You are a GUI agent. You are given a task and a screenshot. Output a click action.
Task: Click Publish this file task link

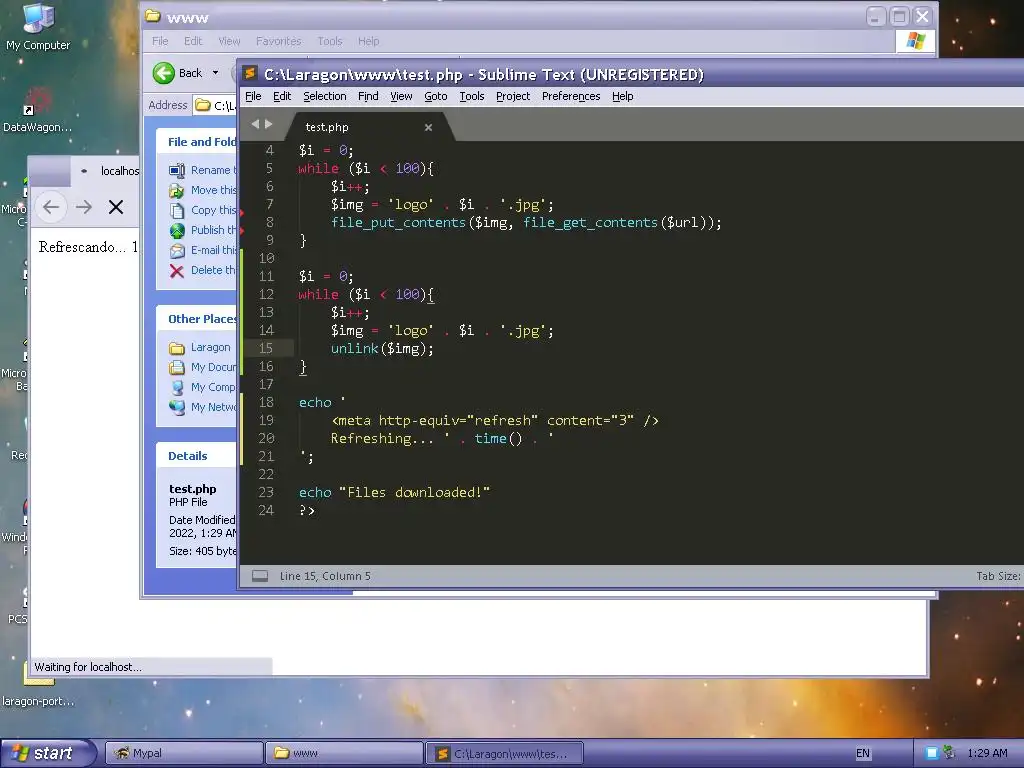click(202, 230)
